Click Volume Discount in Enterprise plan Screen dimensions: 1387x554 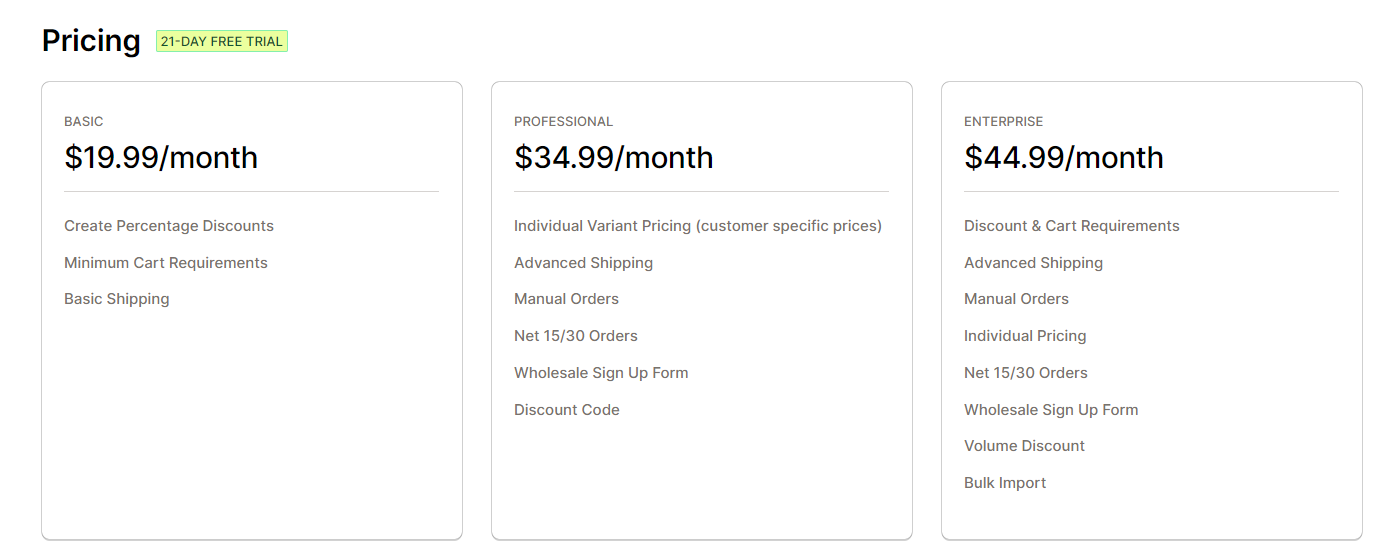pos(1025,446)
